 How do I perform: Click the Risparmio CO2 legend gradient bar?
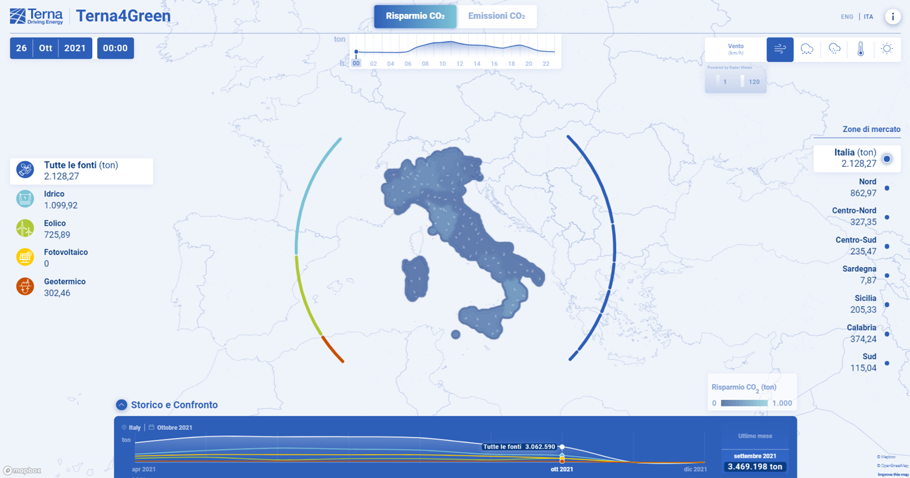coord(744,403)
